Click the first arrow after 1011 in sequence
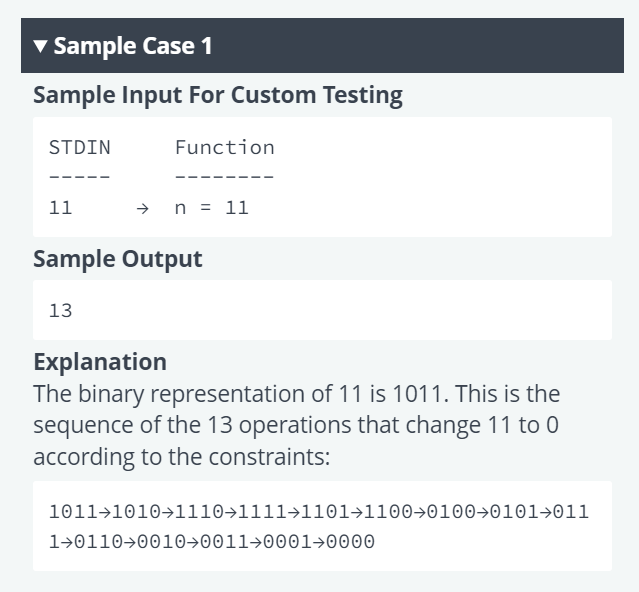639x592 pixels. pos(105,513)
